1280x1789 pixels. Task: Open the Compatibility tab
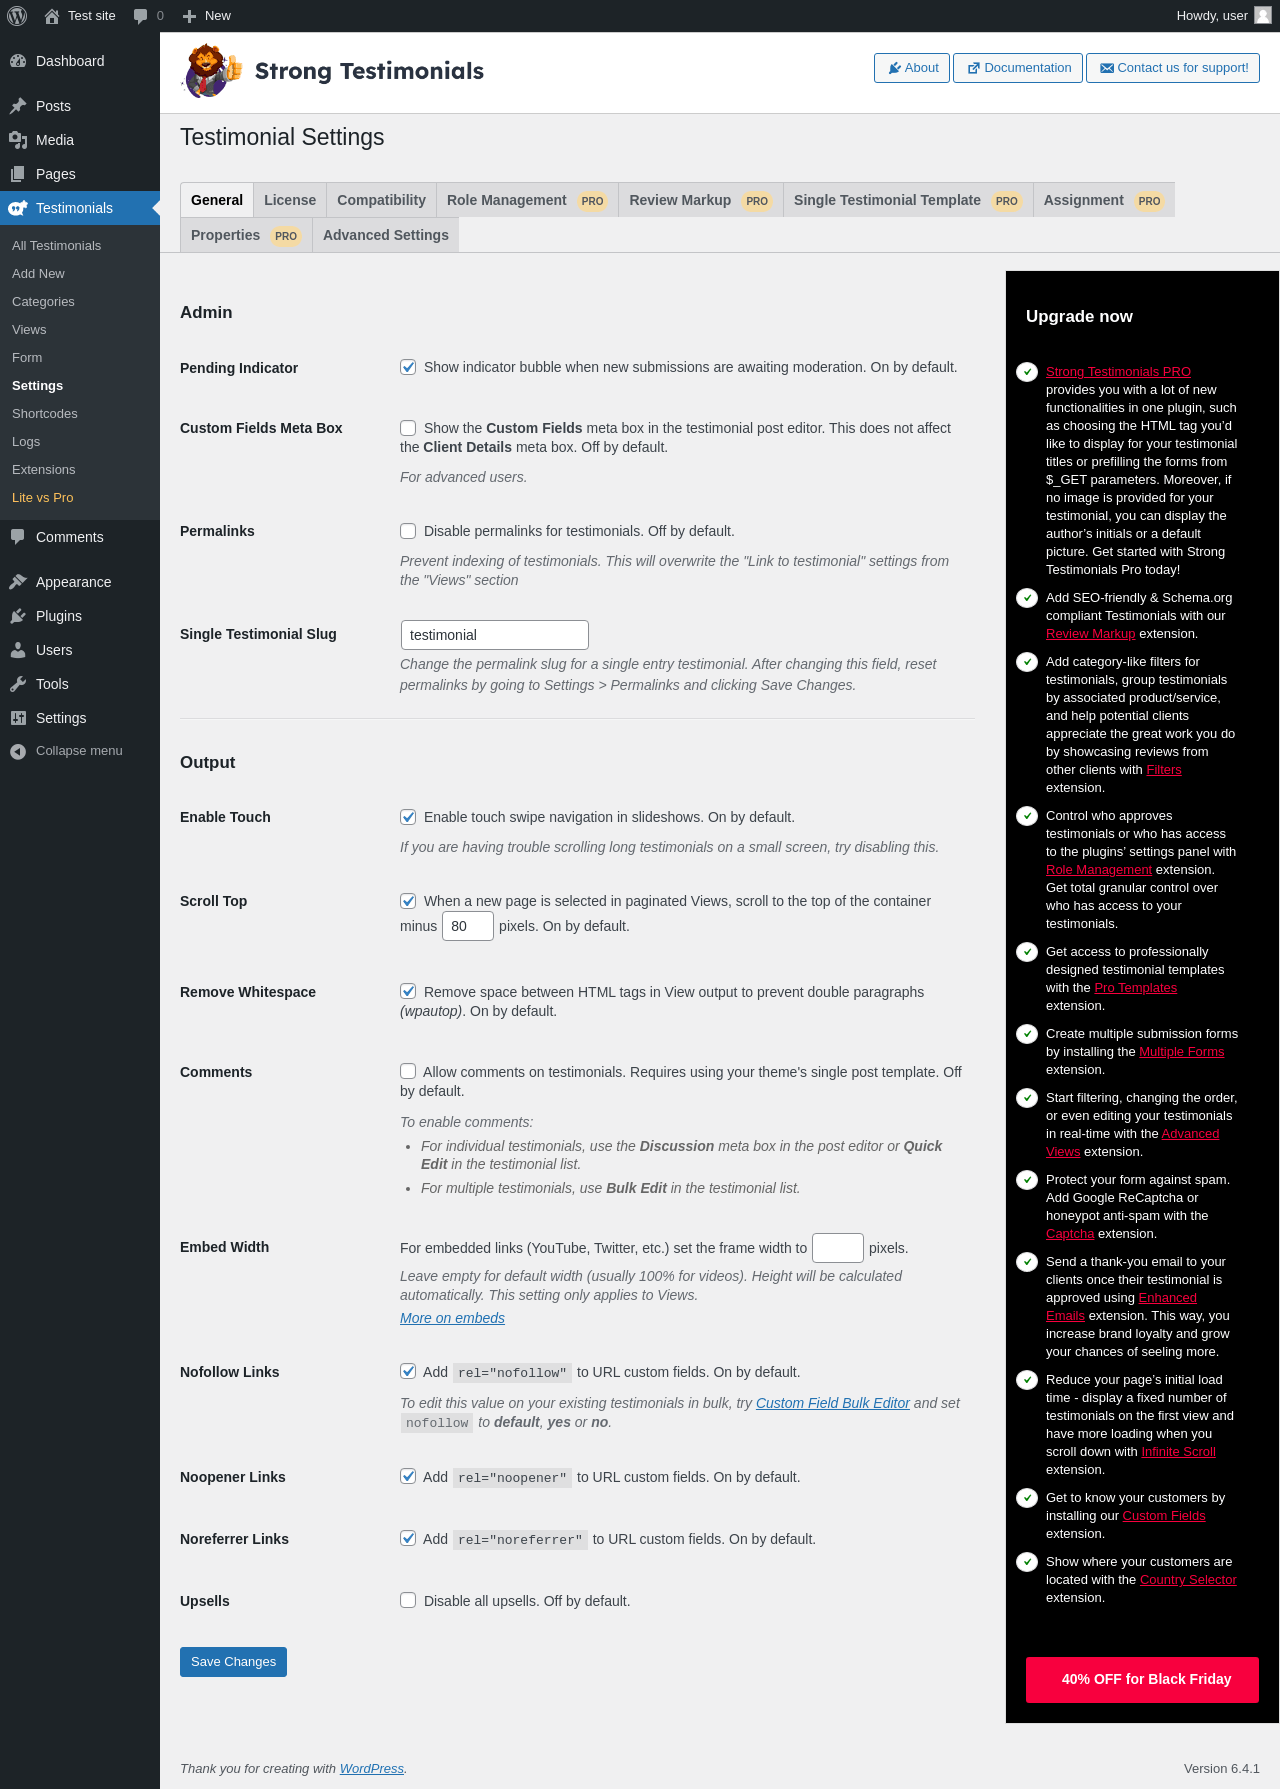(381, 200)
